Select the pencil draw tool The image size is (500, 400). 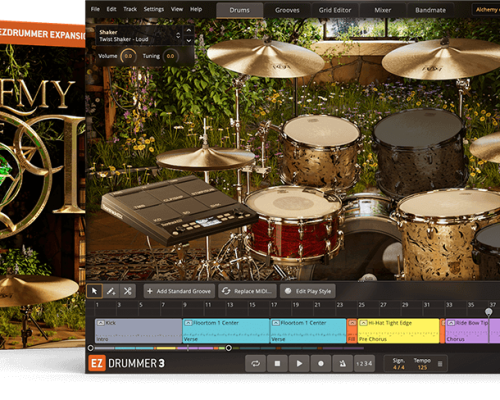pyautogui.click(x=111, y=291)
